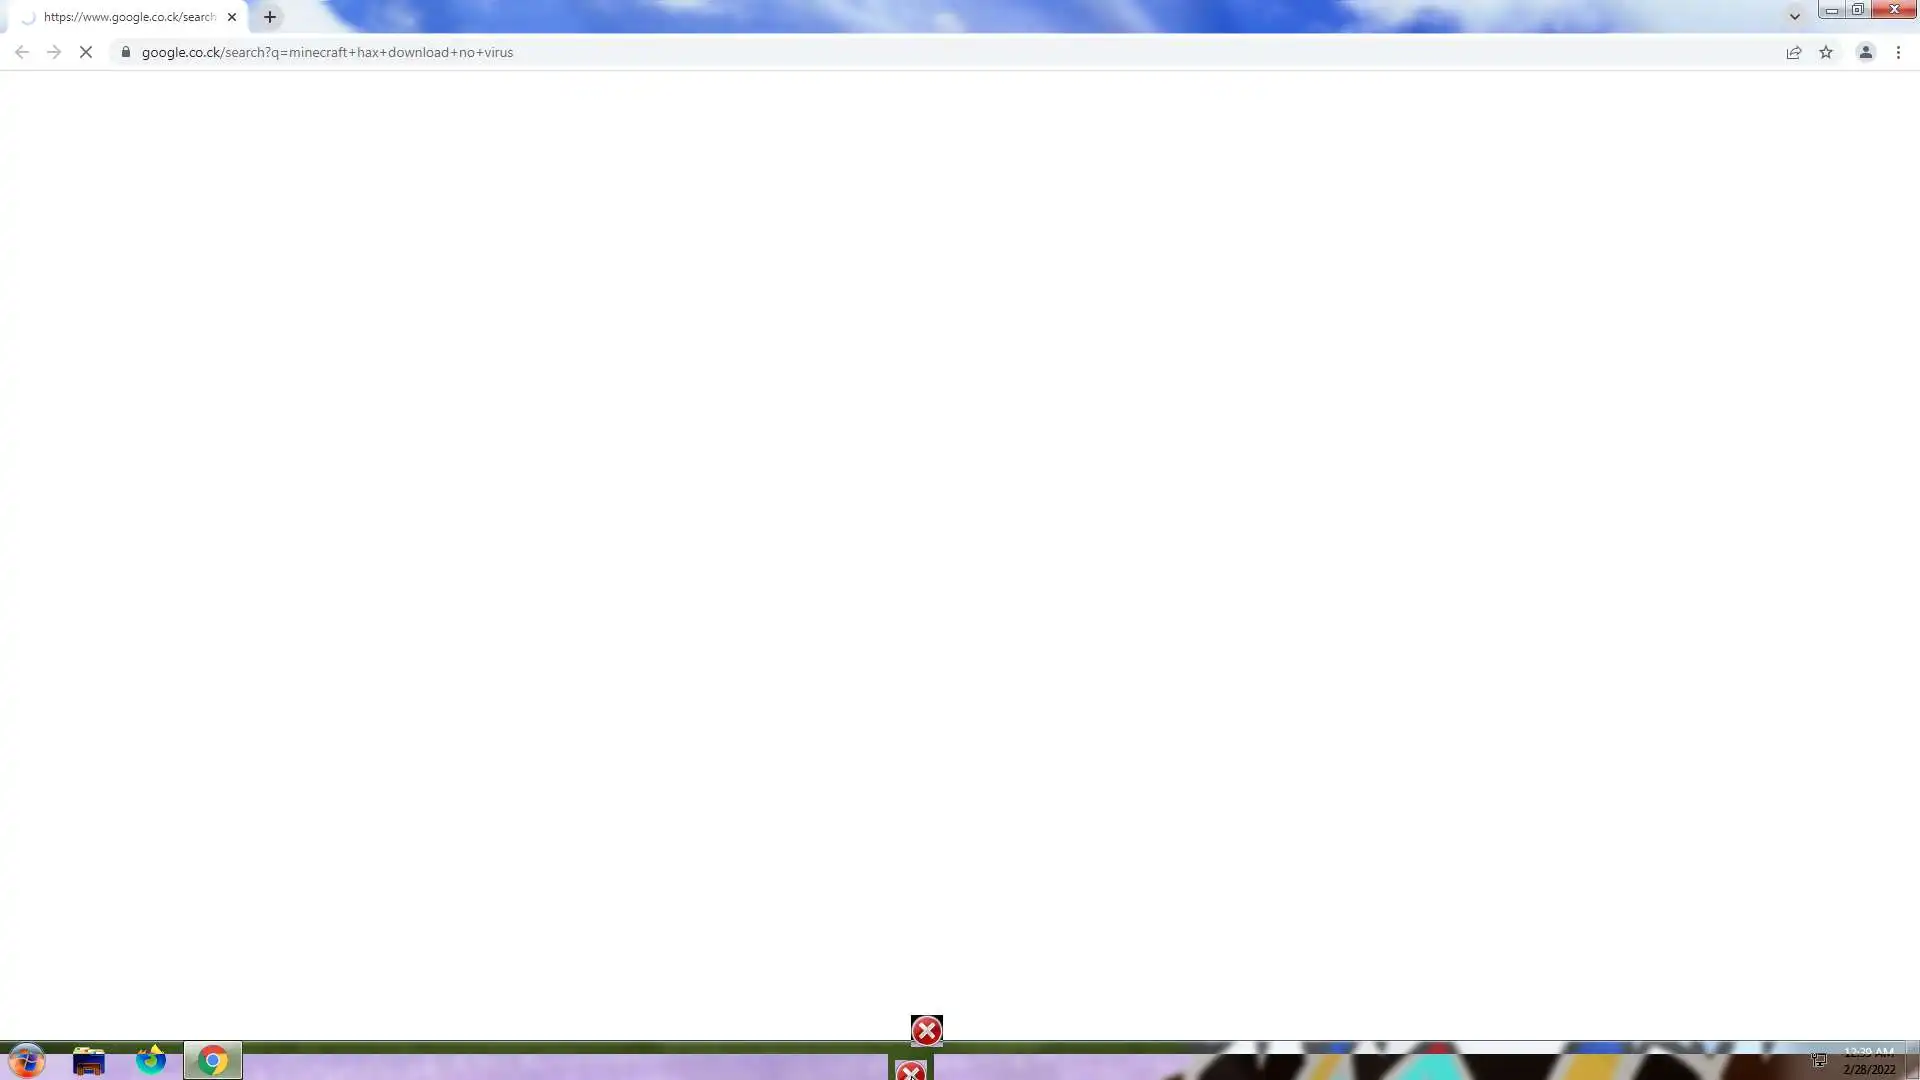This screenshot has width=1920, height=1080.
Task: Expand the tab search dropdown arrow
Action: click(x=1795, y=16)
